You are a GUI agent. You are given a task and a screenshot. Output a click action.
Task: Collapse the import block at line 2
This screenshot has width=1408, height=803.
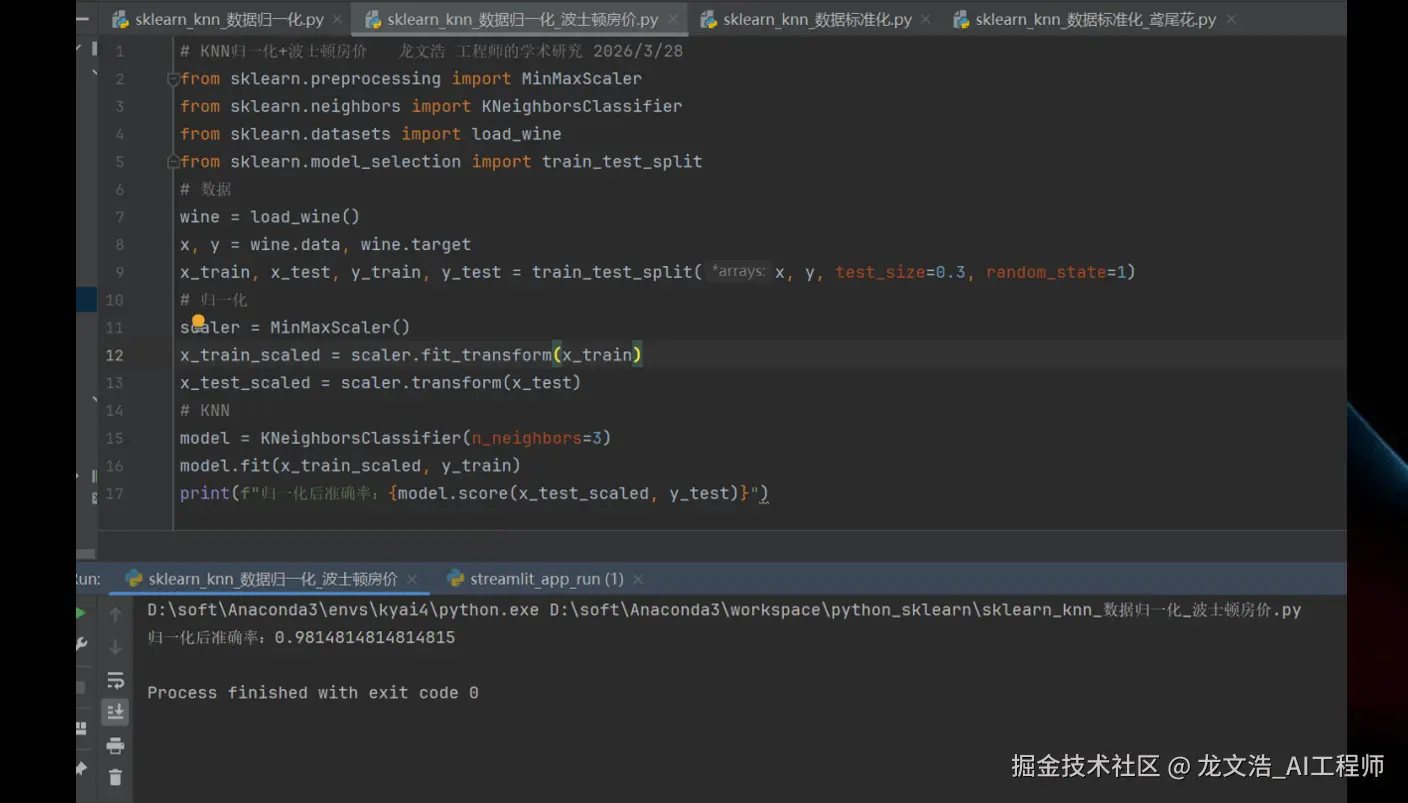pyautogui.click(x=173, y=79)
